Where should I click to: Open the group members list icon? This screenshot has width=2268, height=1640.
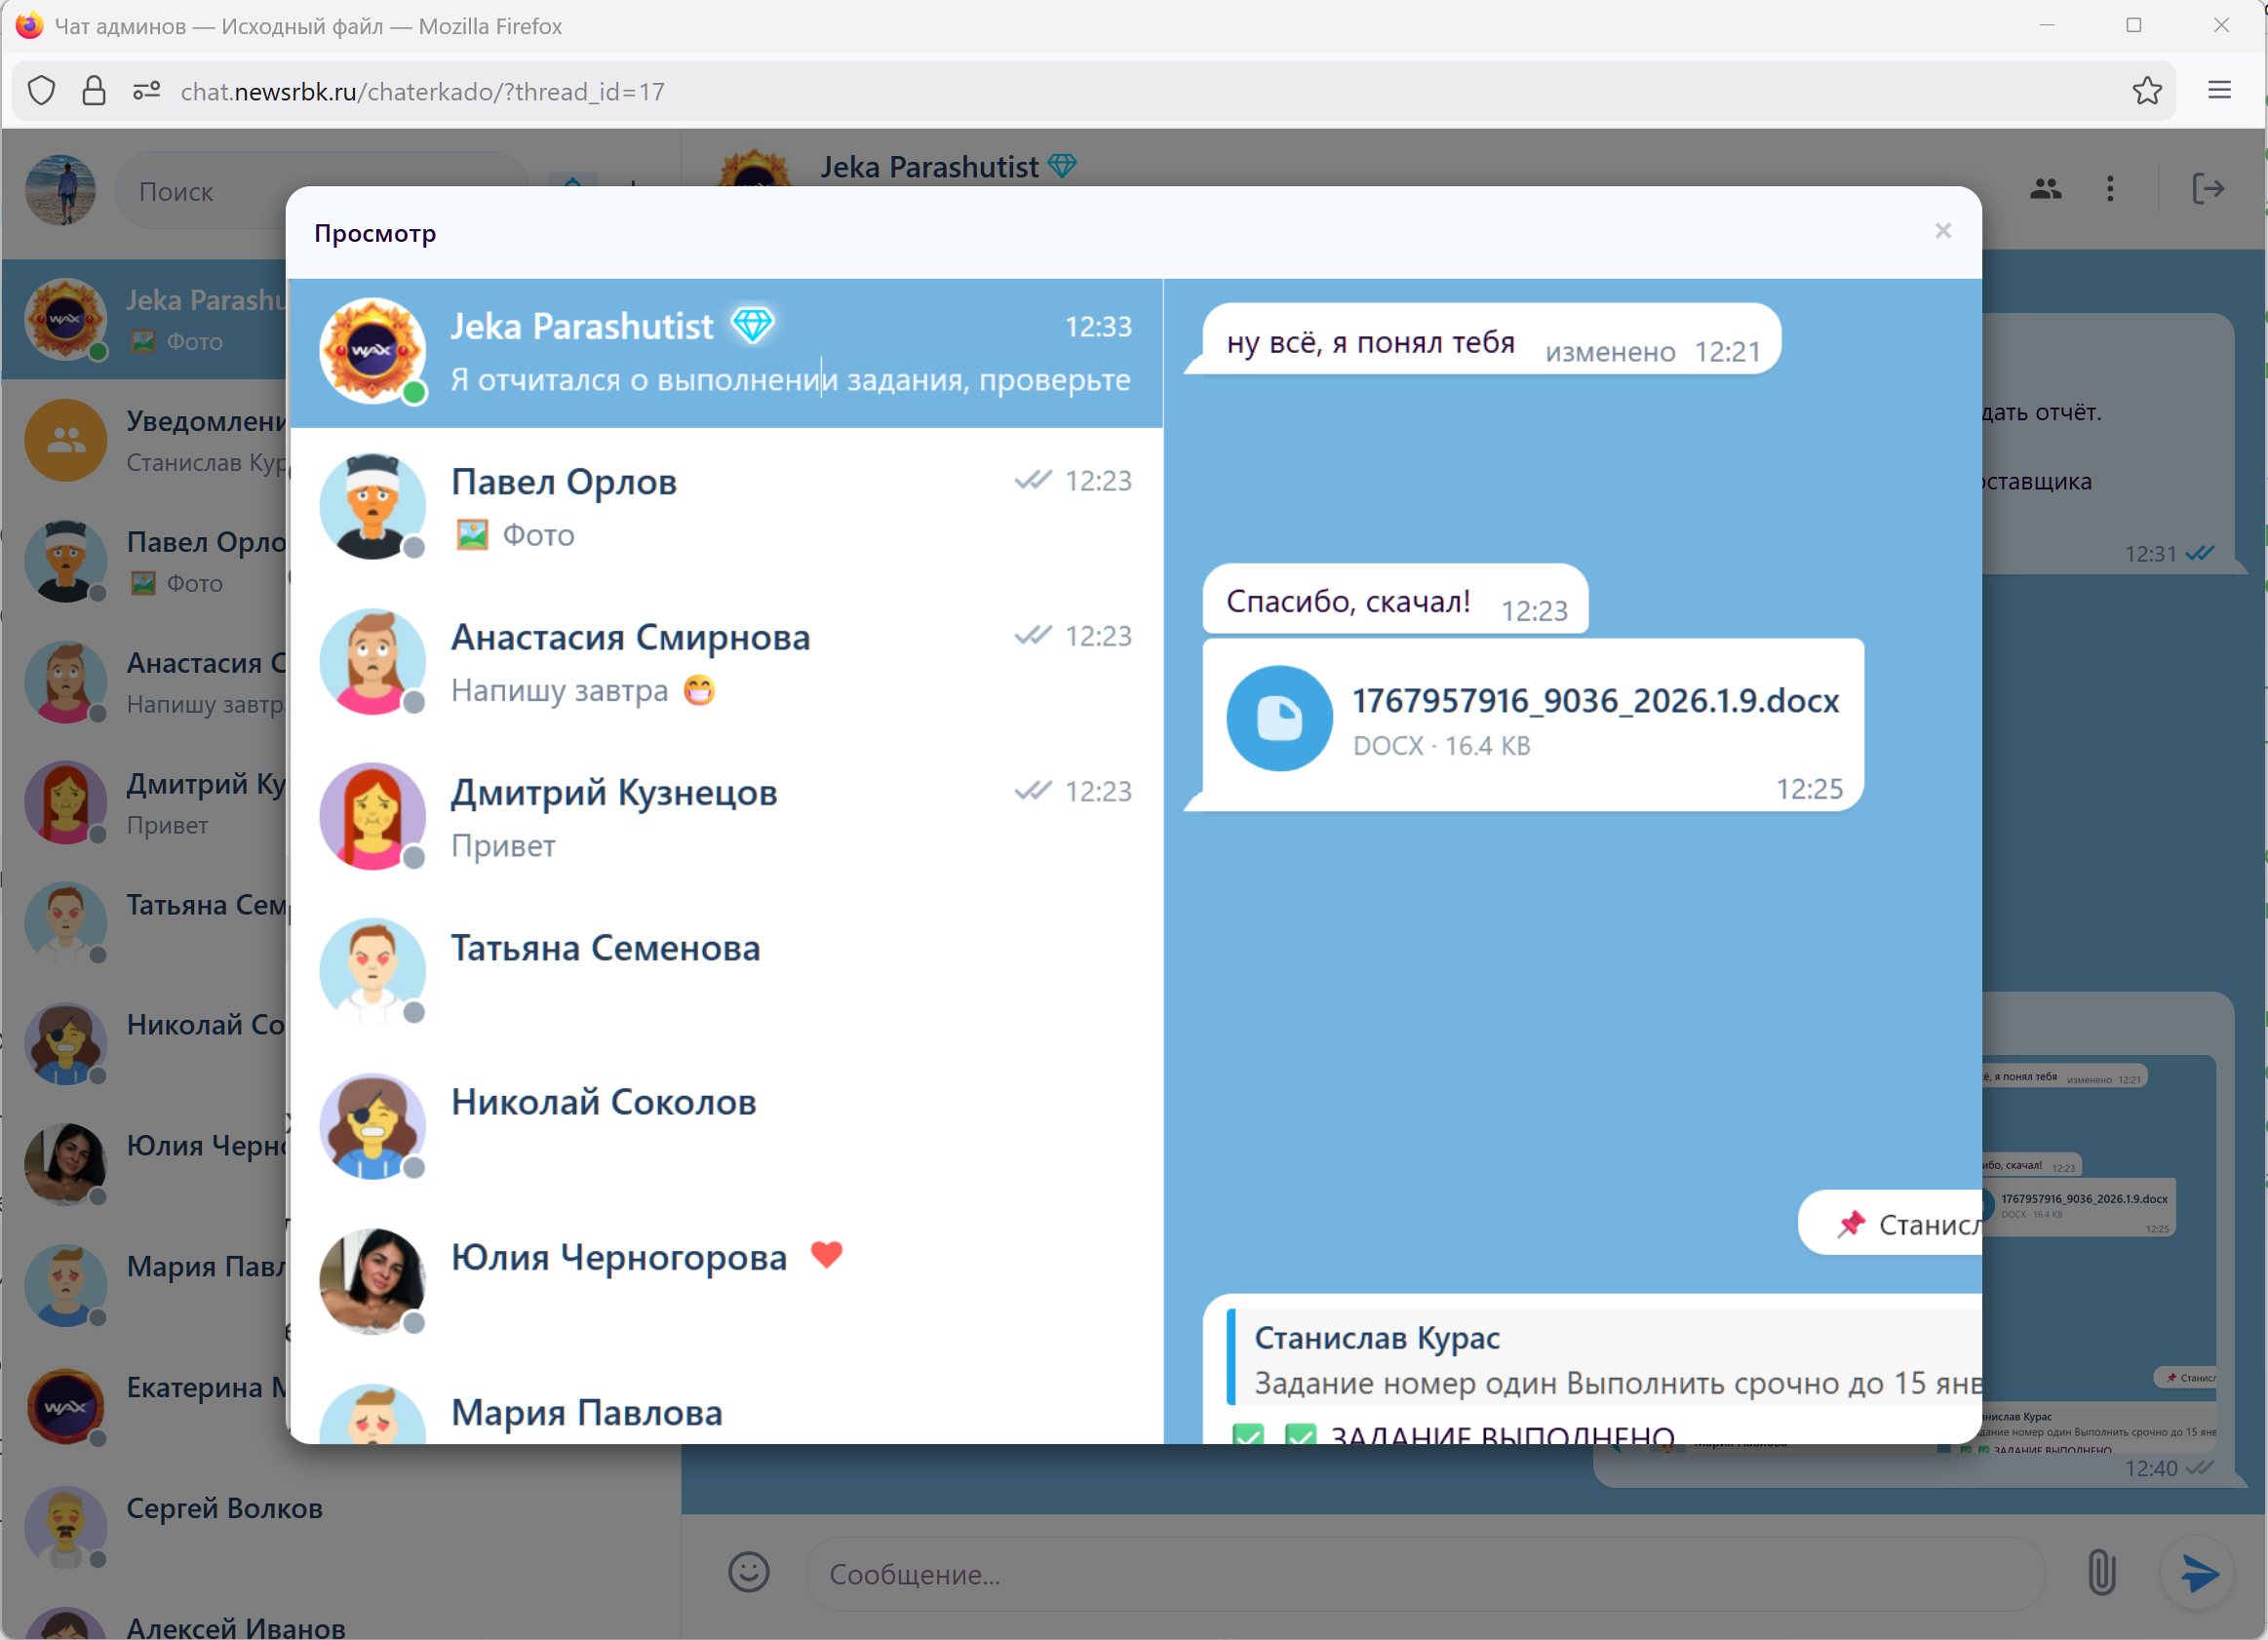click(x=2044, y=189)
